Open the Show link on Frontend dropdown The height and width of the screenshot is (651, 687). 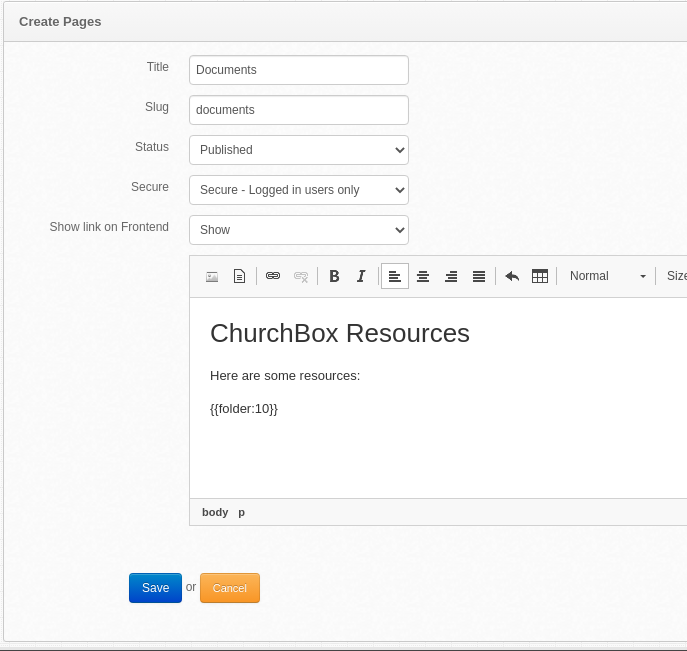tap(299, 230)
